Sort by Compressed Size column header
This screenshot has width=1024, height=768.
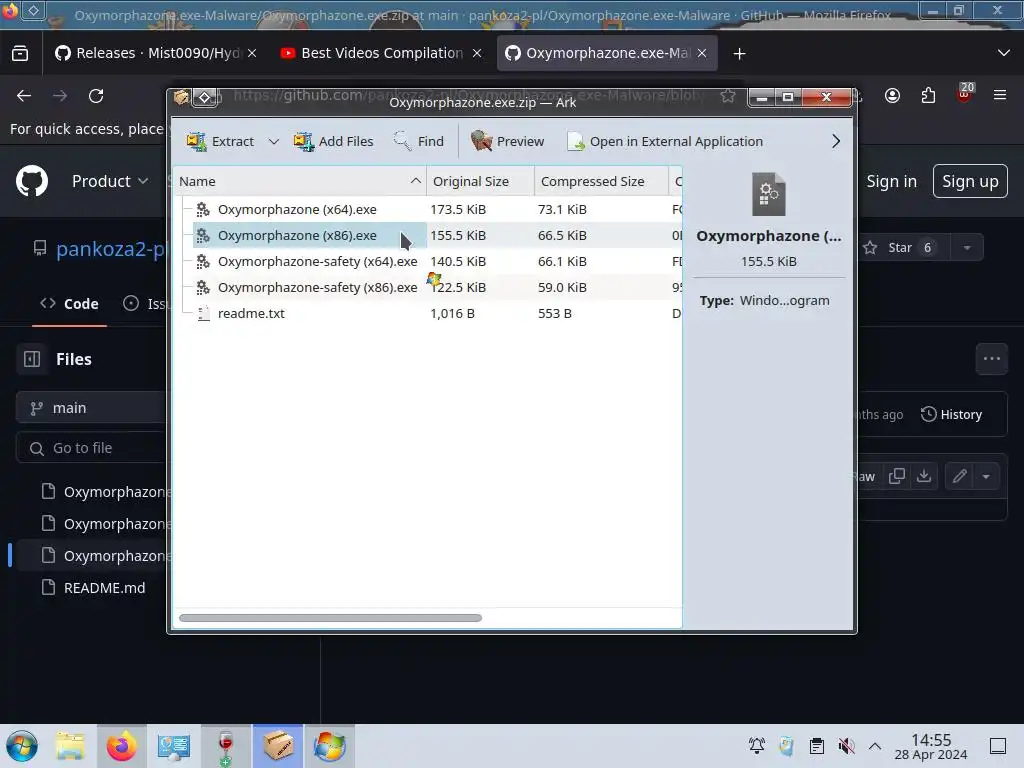click(601, 181)
